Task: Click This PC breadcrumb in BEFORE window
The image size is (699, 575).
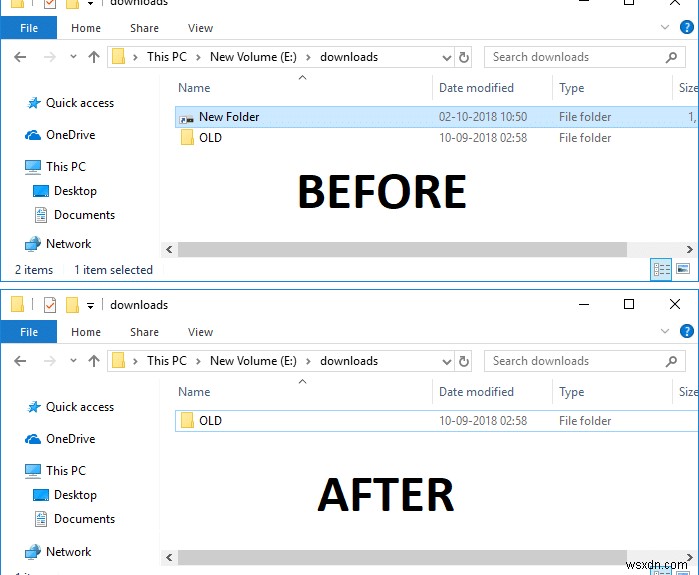Action: coord(167,57)
